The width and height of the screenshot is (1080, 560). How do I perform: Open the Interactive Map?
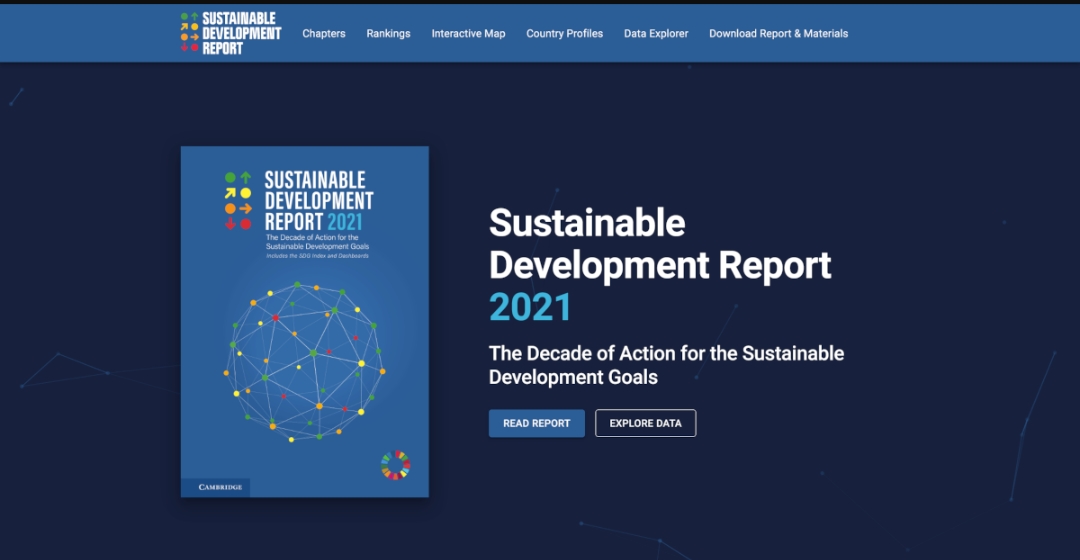click(468, 33)
